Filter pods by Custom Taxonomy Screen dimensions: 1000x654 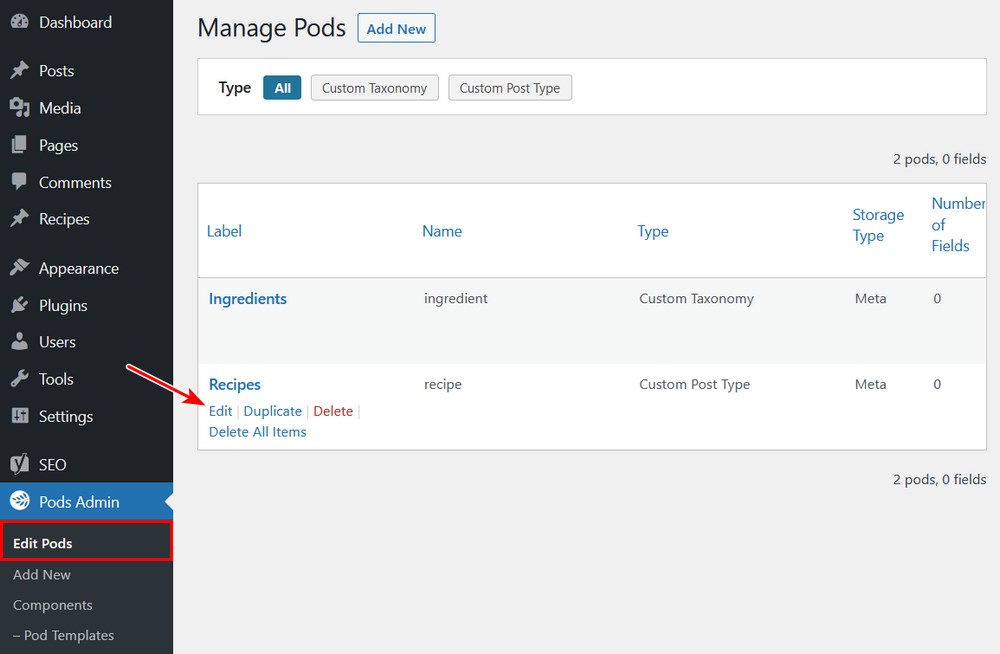pos(374,87)
